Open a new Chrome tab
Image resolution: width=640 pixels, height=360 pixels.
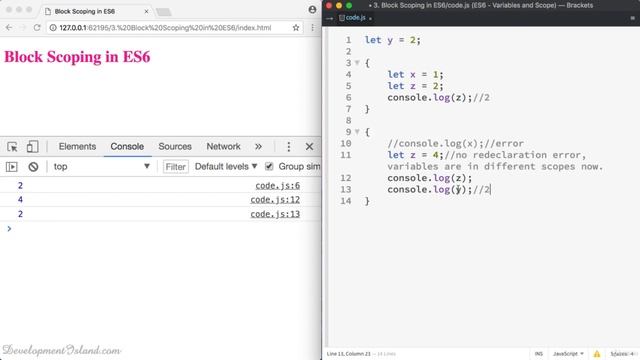tap(164, 12)
